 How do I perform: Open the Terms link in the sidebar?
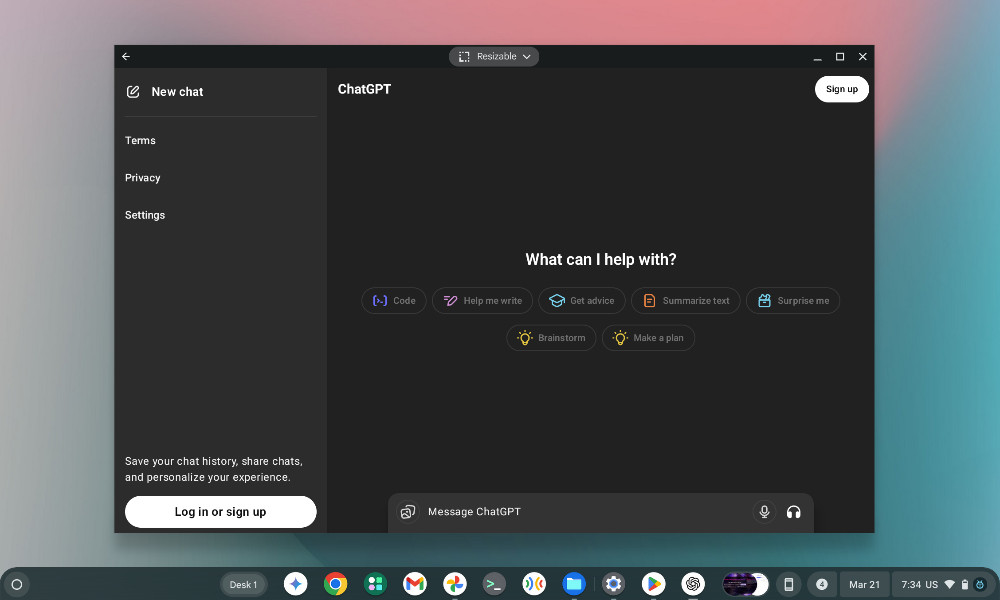point(140,140)
